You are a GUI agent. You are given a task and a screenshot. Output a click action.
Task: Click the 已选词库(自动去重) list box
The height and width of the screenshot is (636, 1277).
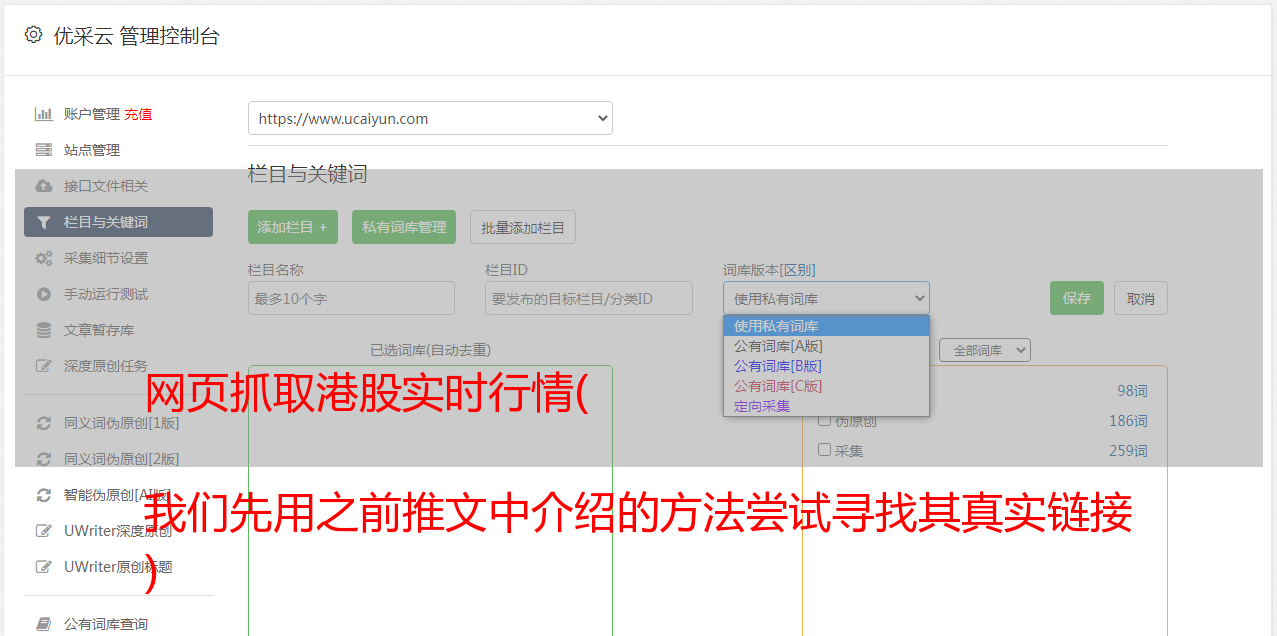(430, 500)
